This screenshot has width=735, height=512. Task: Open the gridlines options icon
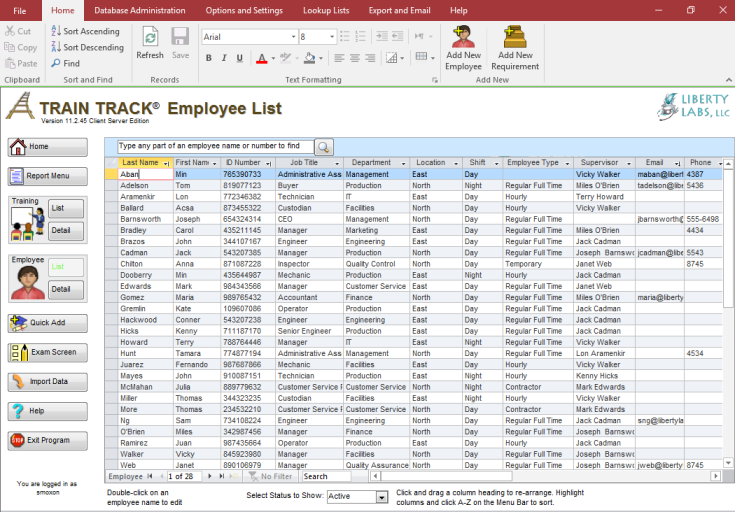(x=391, y=58)
